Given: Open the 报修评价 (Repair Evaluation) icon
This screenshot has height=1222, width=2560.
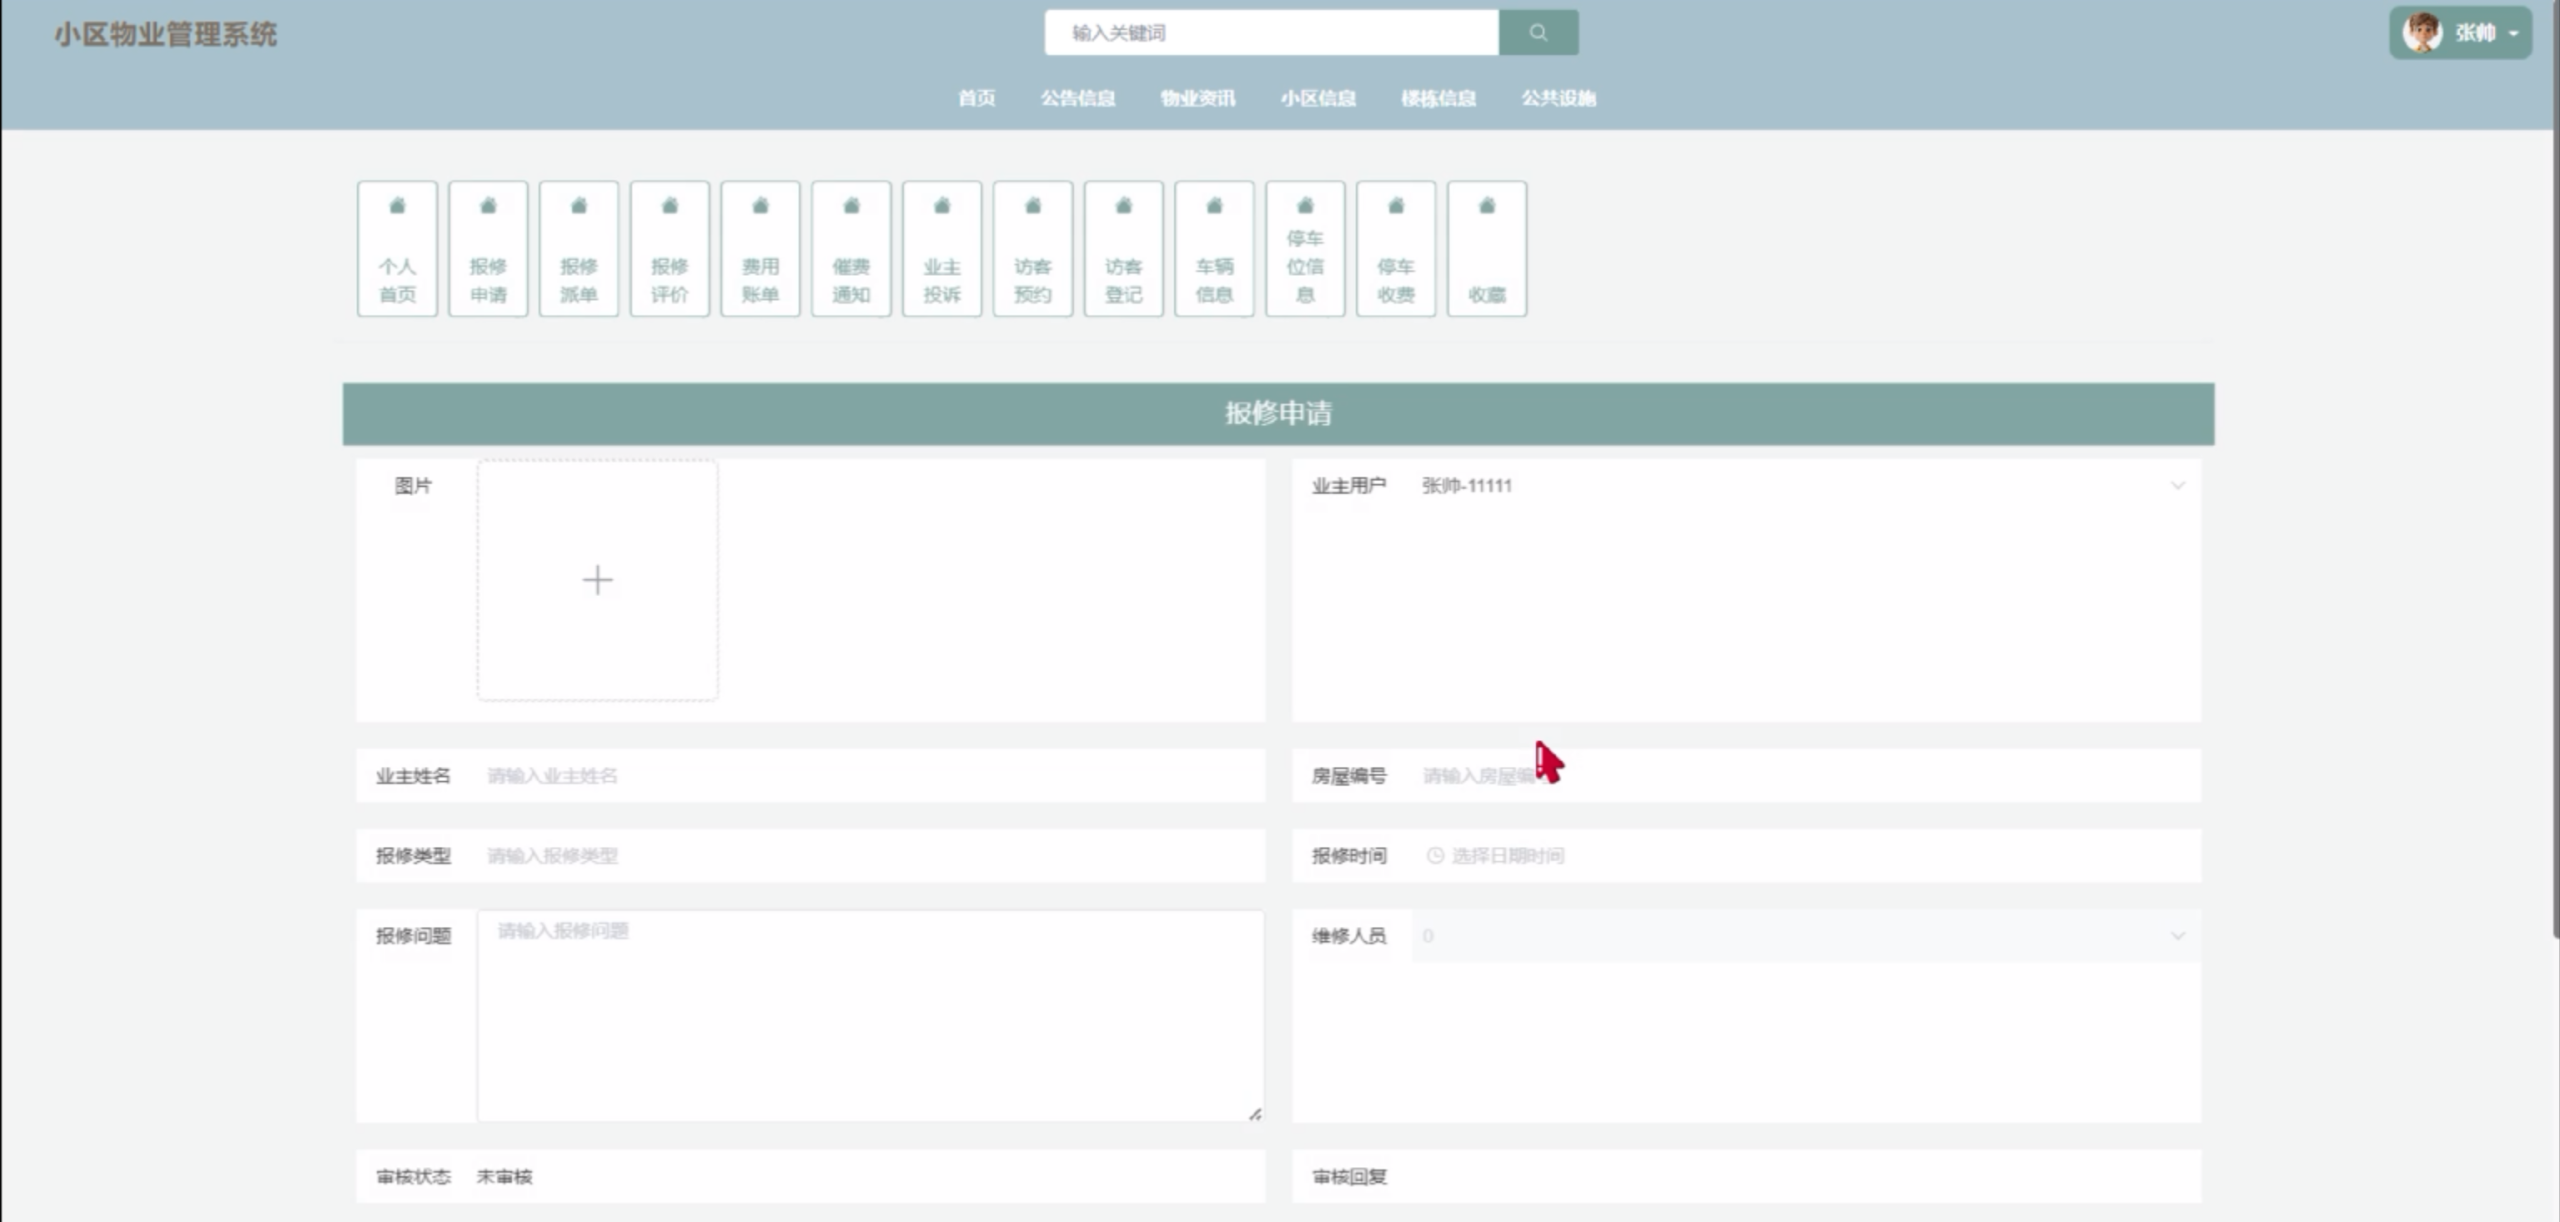Looking at the screenshot, I should pyautogui.click(x=669, y=248).
